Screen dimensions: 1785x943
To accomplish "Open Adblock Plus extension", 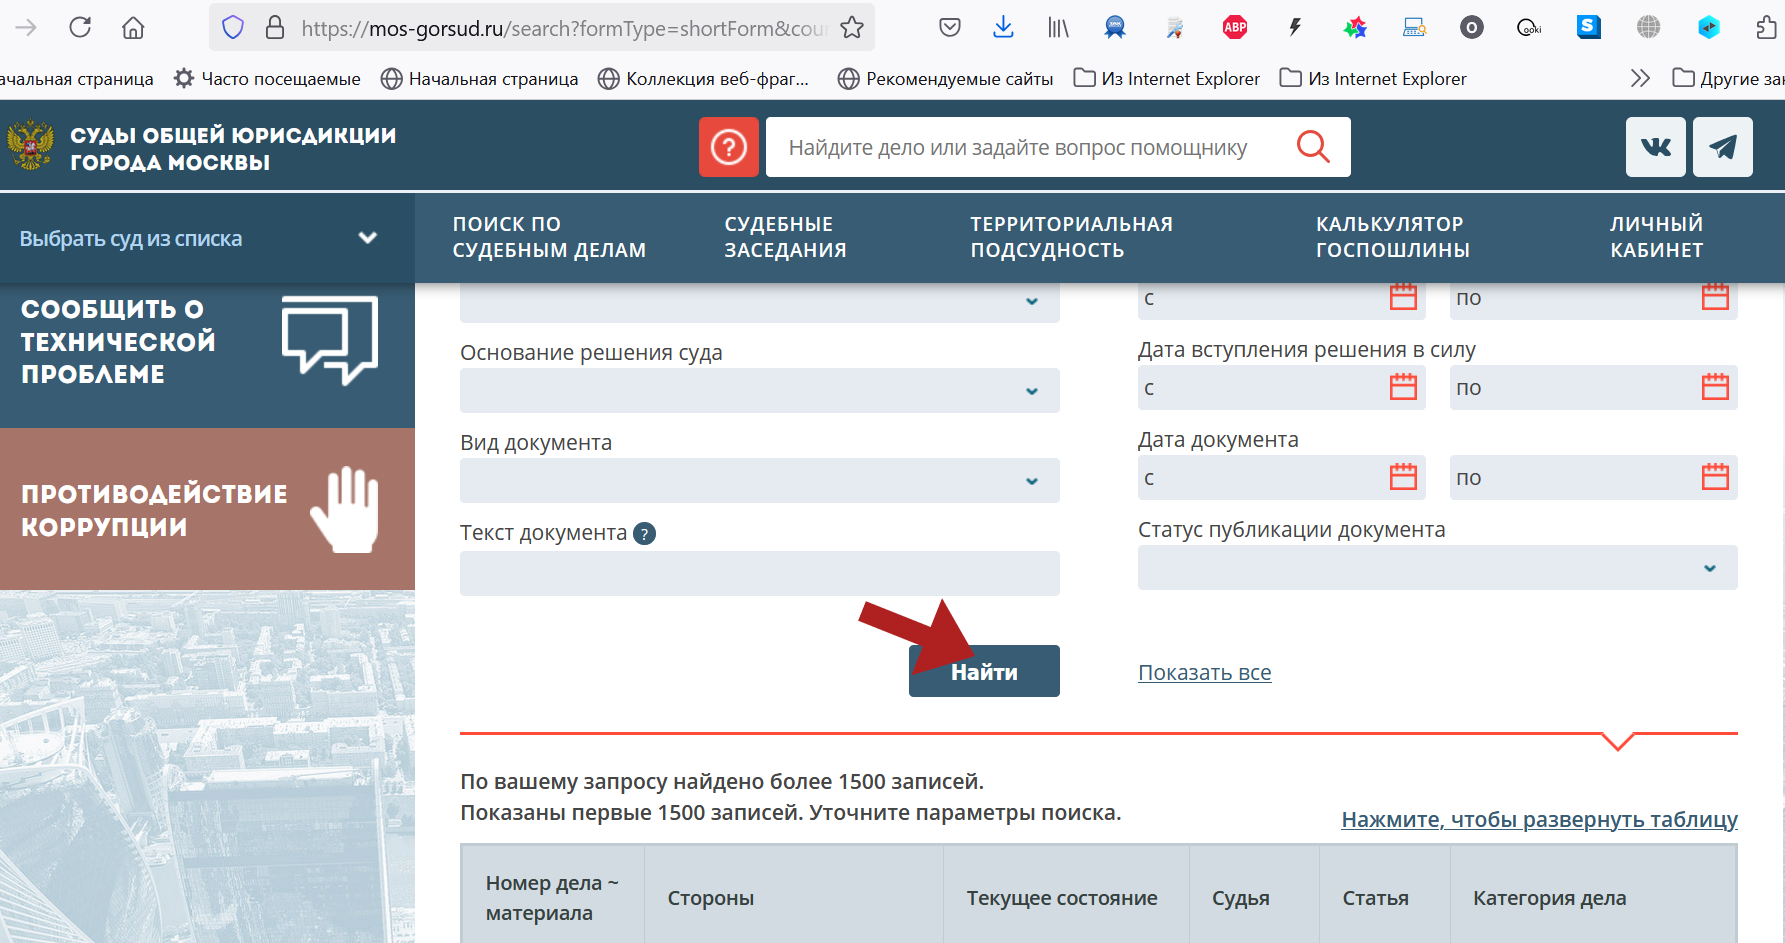I will click(1234, 27).
